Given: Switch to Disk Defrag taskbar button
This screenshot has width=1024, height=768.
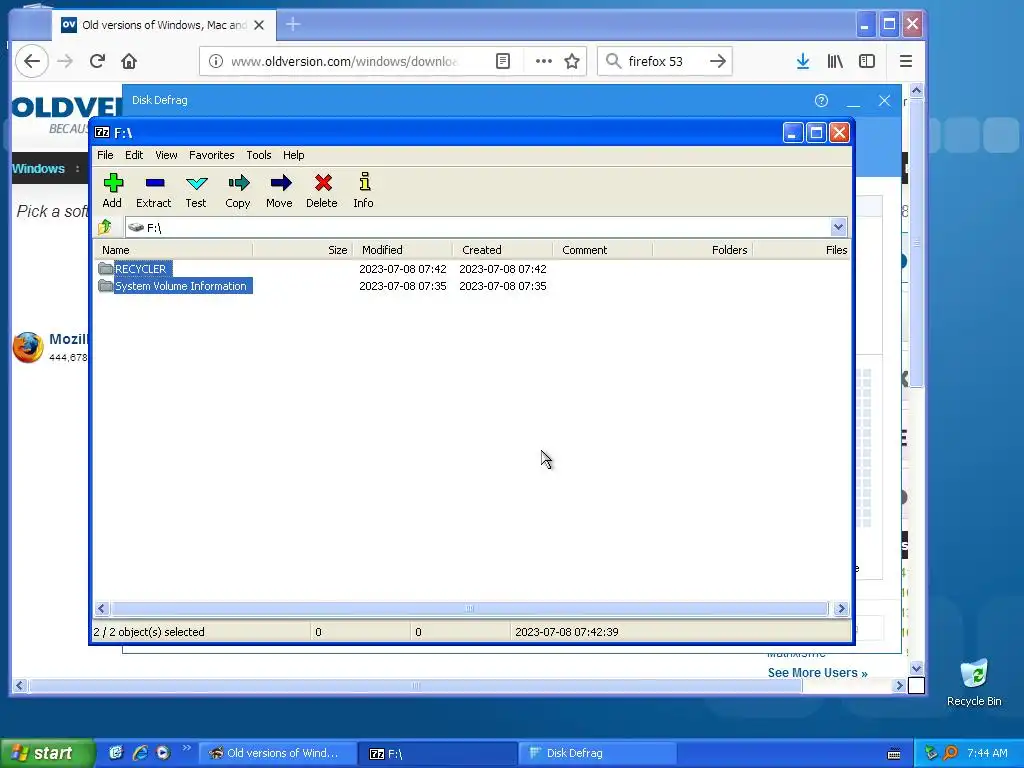Looking at the screenshot, I should tap(597, 753).
